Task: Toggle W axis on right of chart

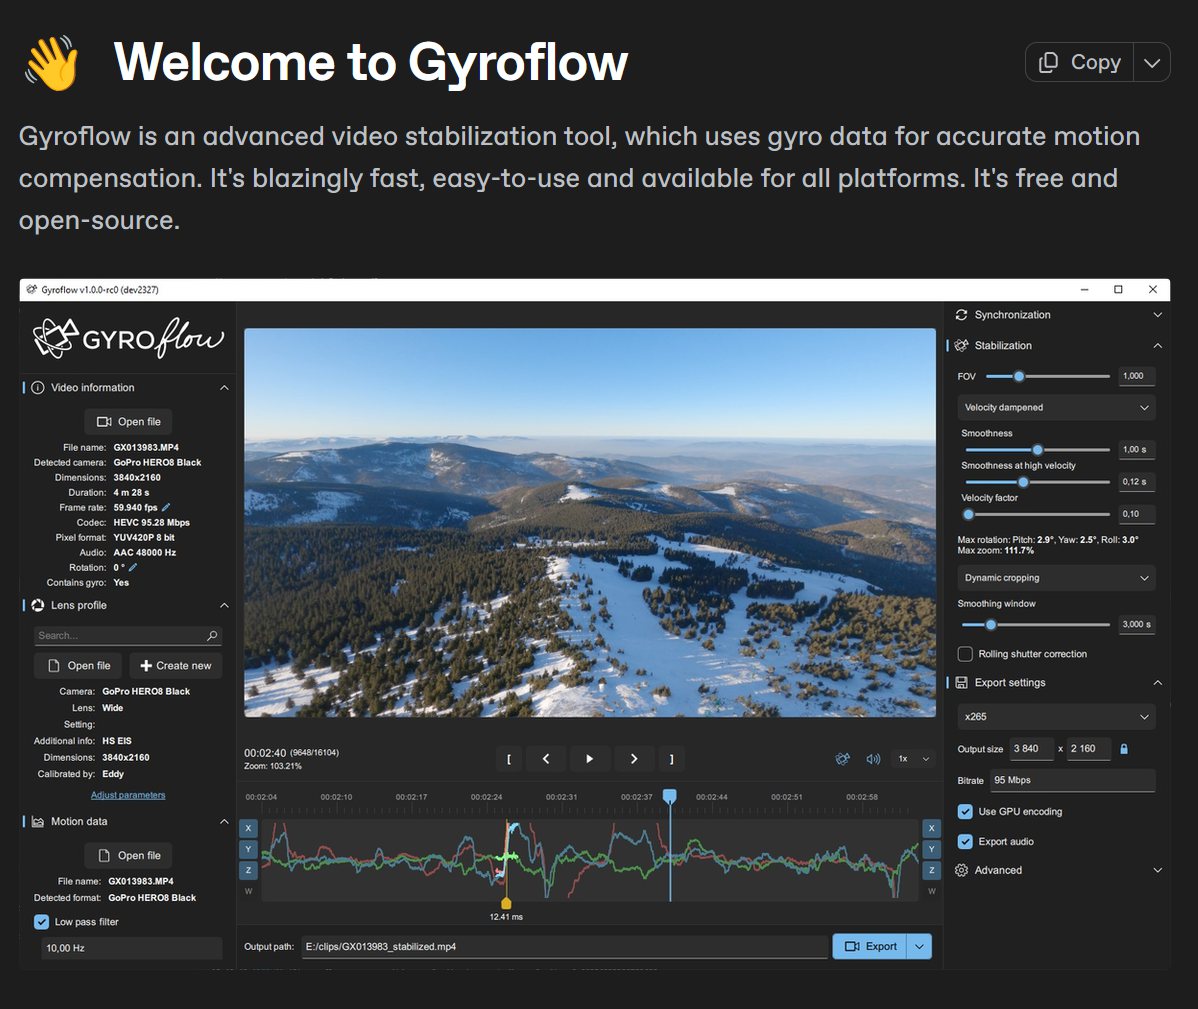Action: [931, 891]
